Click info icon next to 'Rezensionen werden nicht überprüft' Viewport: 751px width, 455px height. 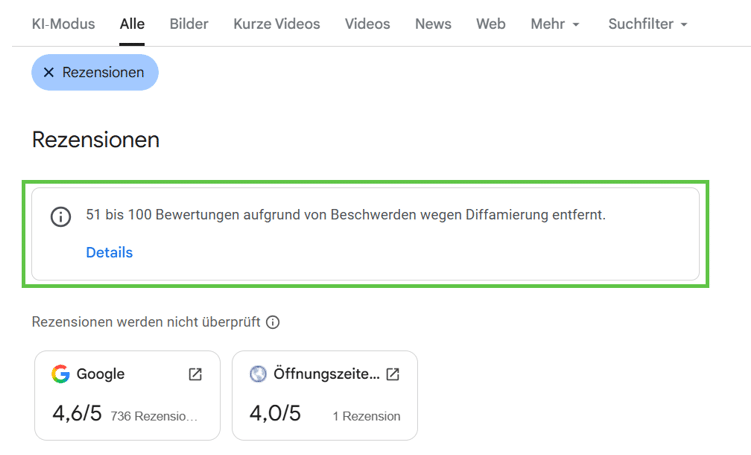coord(273,322)
